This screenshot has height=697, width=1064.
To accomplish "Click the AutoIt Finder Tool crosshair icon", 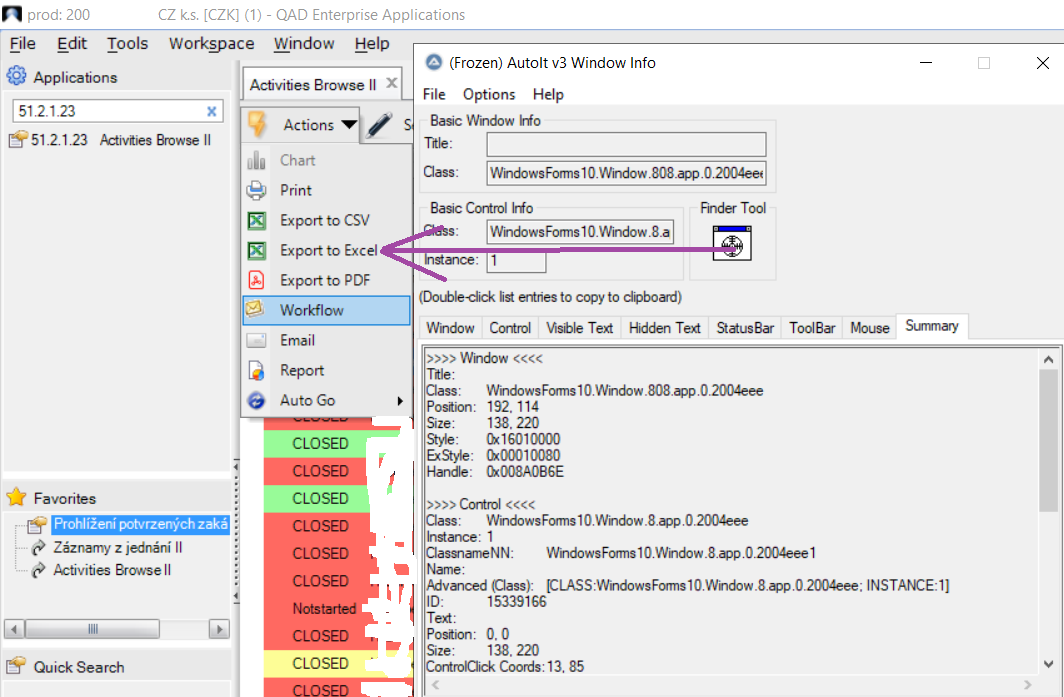I will pyautogui.click(x=732, y=243).
